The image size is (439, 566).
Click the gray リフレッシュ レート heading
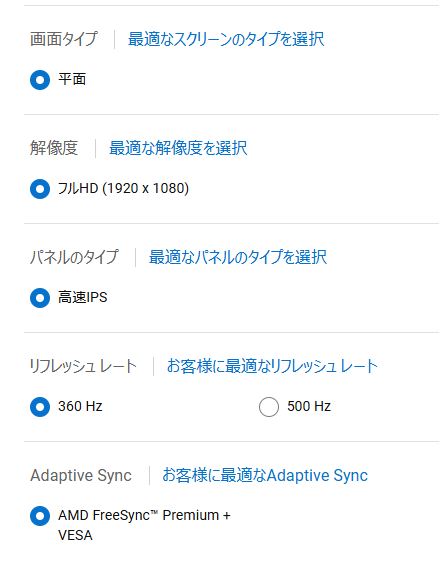tap(83, 366)
